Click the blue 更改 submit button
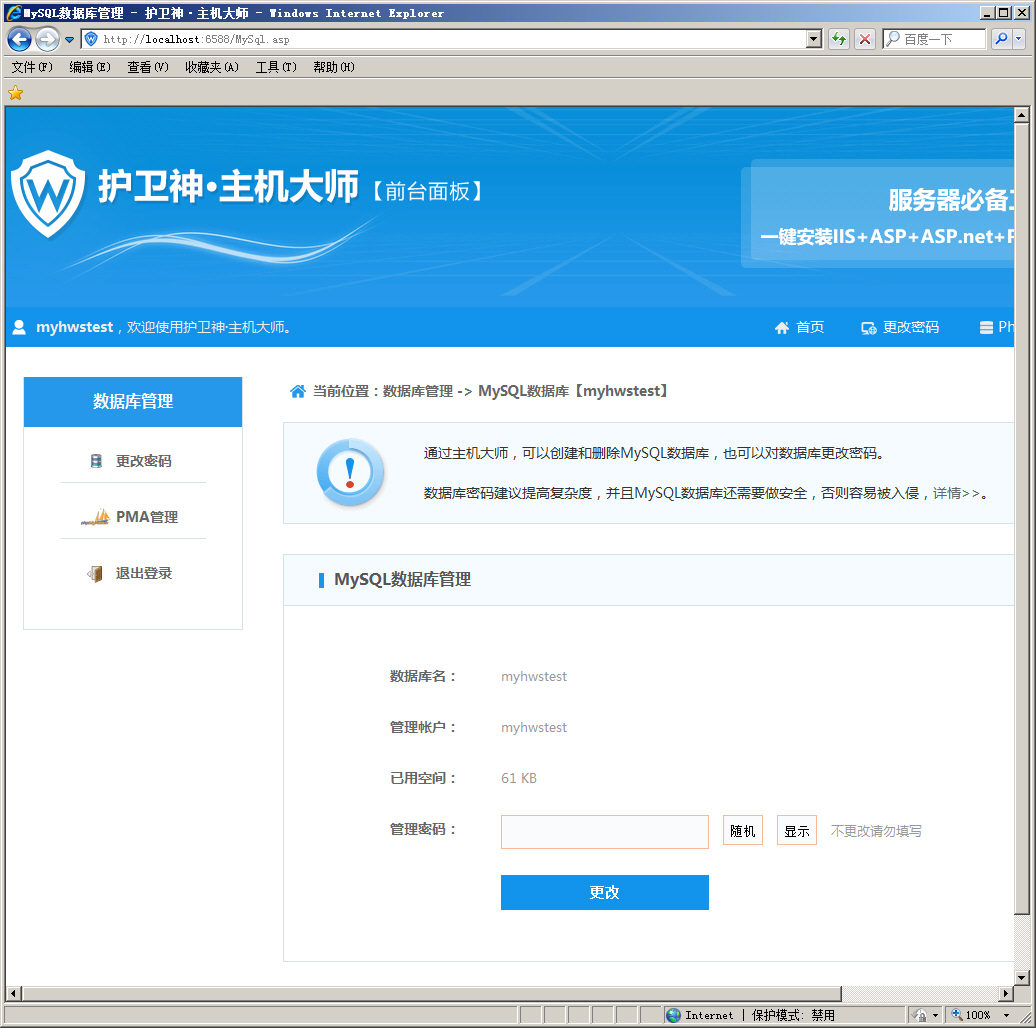 (x=604, y=892)
